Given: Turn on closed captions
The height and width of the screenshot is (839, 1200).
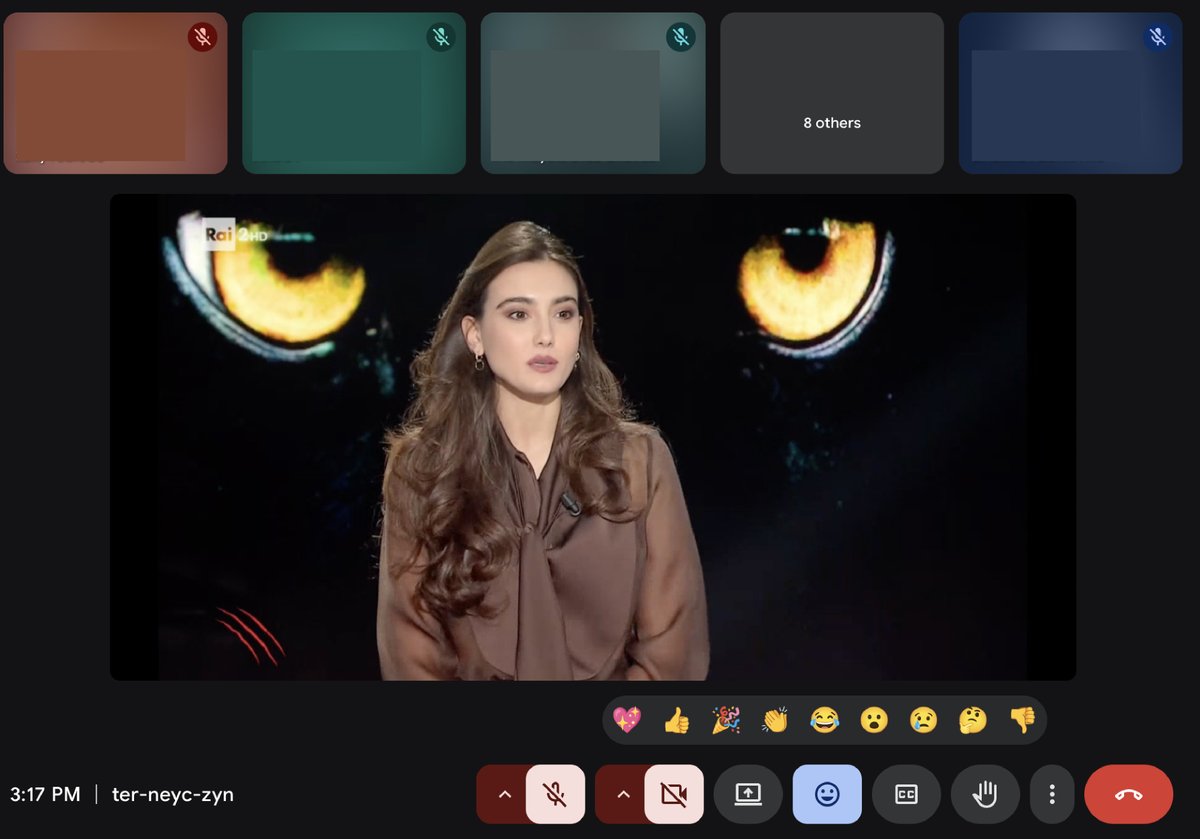Looking at the screenshot, I should pyautogui.click(x=906, y=794).
